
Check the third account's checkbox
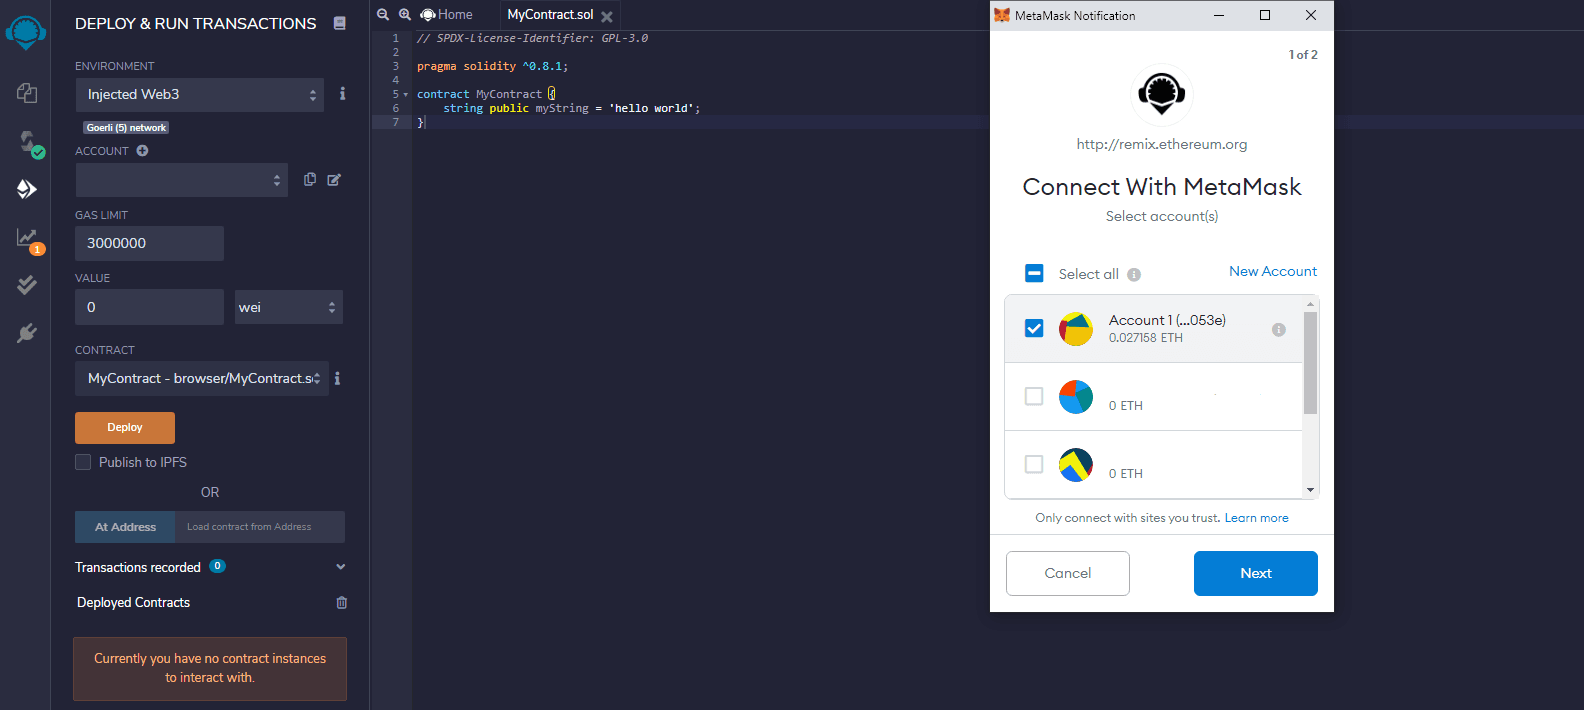point(1034,464)
